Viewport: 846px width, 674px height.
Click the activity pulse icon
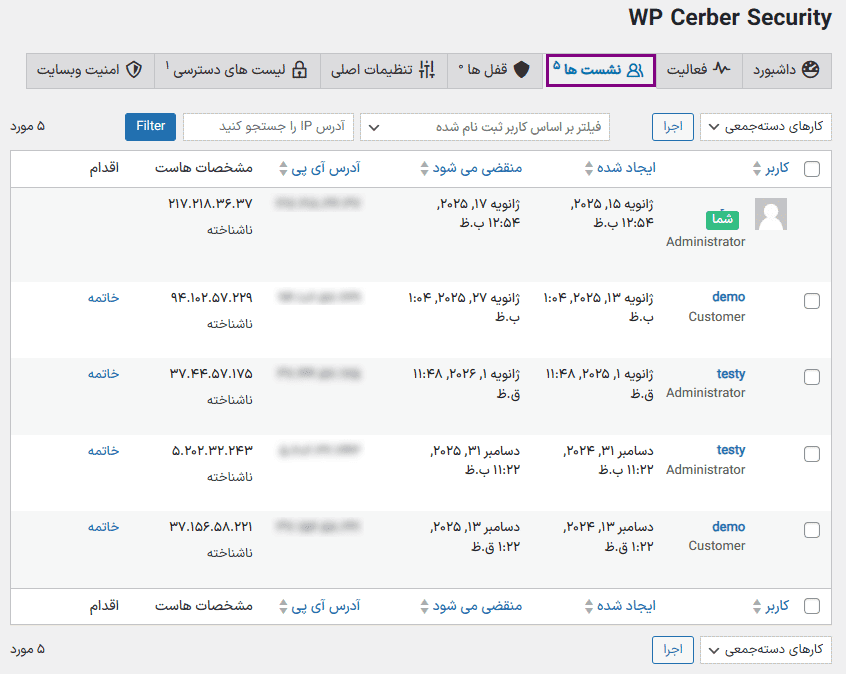coord(722,69)
